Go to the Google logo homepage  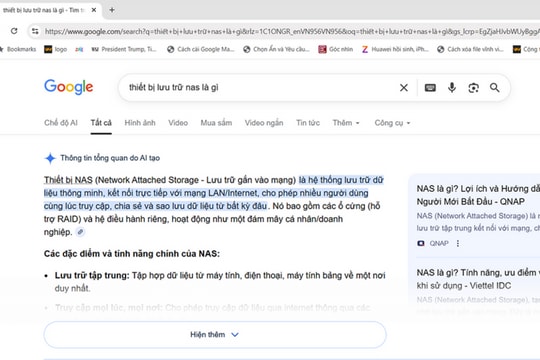(x=69, y=87)
